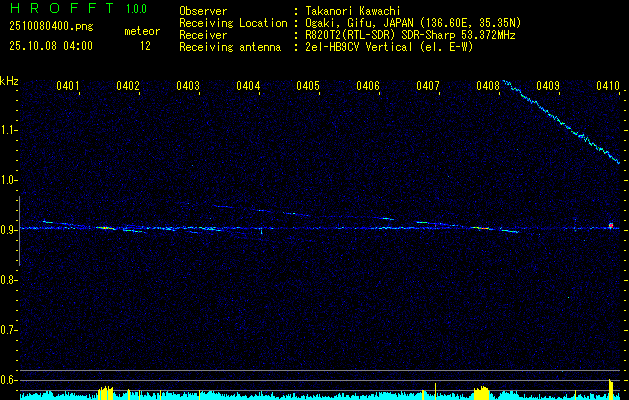Click the 0408 time marker
The image size is (629, 400).
coord(488,85)
